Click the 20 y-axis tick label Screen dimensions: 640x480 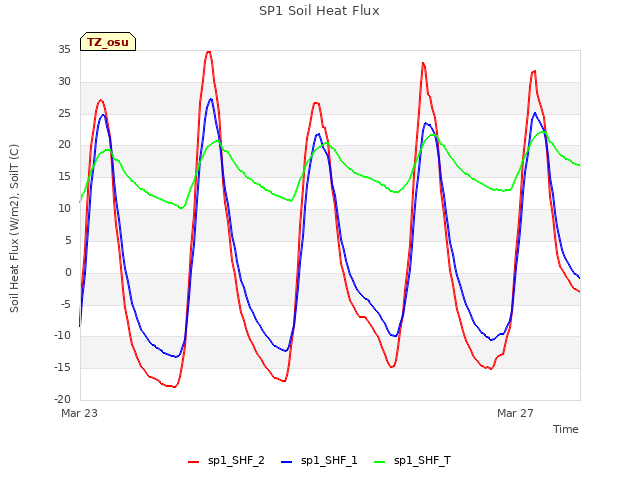tap(64, 144)
